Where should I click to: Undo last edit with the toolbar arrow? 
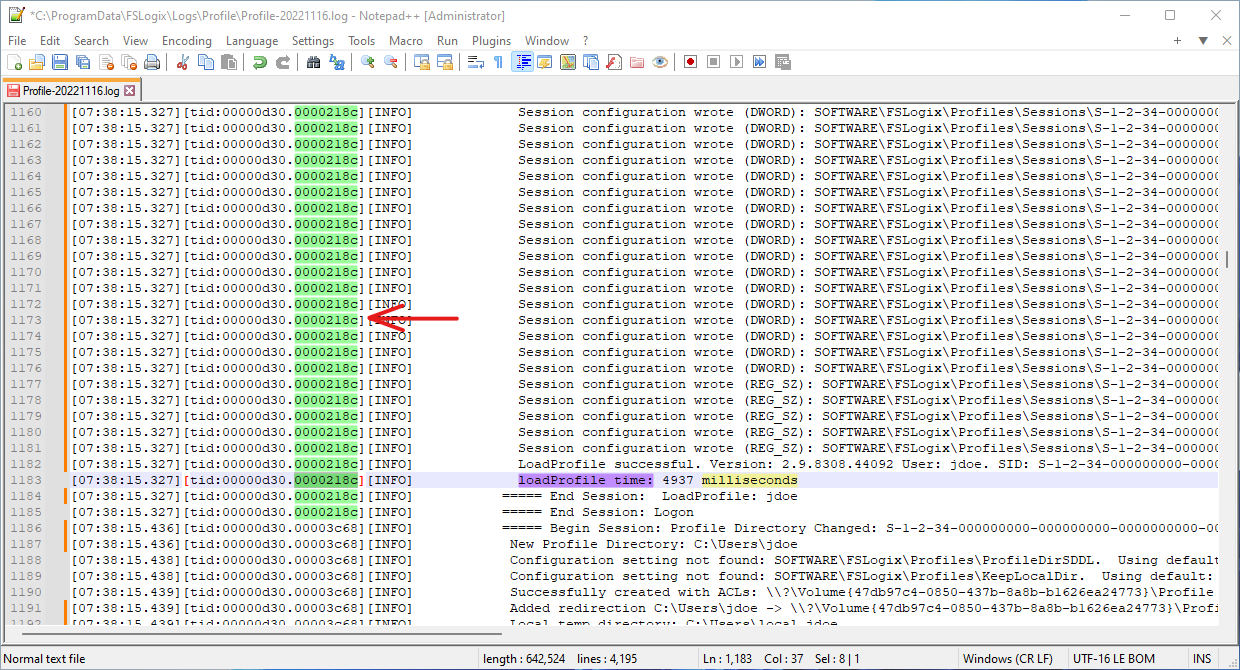click(x=261, y=62)
